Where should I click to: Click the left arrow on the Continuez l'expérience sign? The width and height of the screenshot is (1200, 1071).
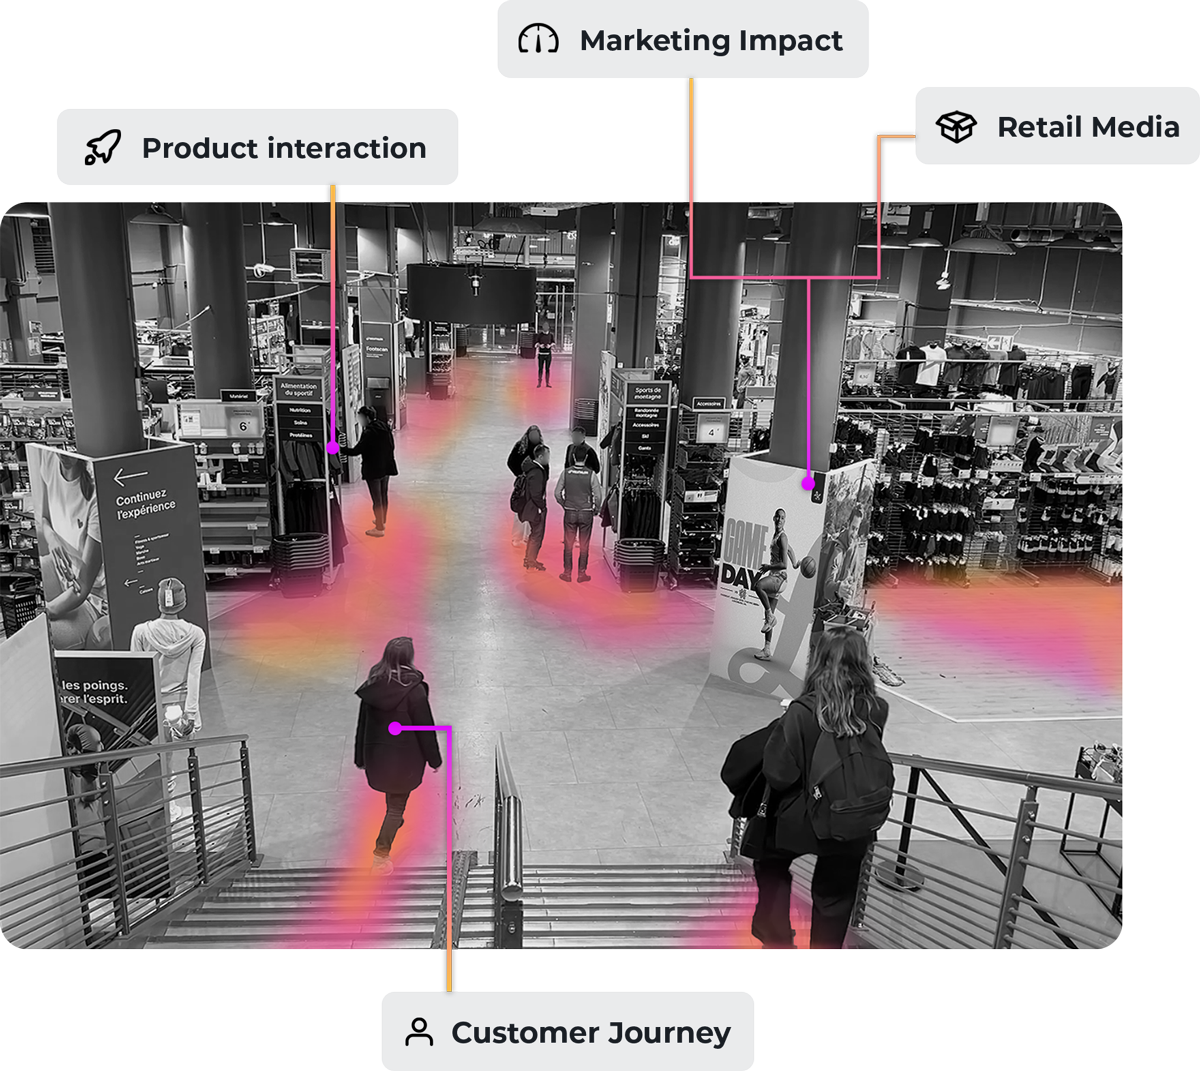pos(131,476)
